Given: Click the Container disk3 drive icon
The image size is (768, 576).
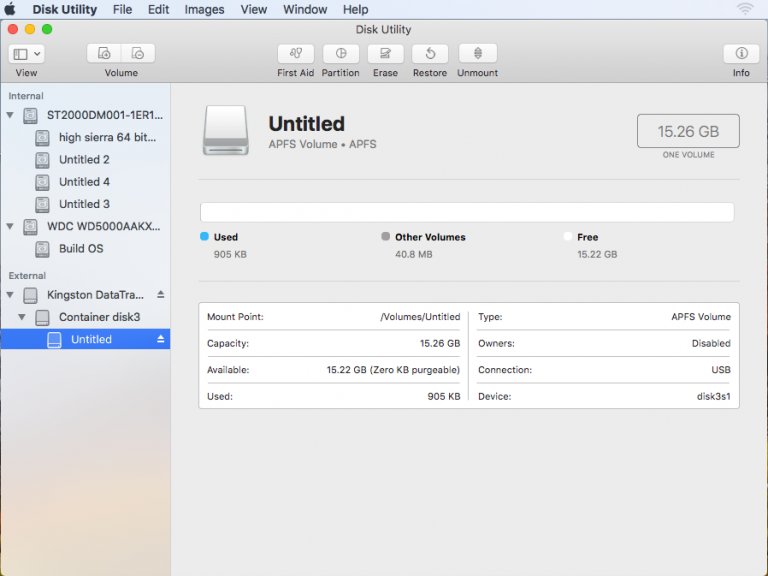Looking at the screenshot, I should (43, 317).
